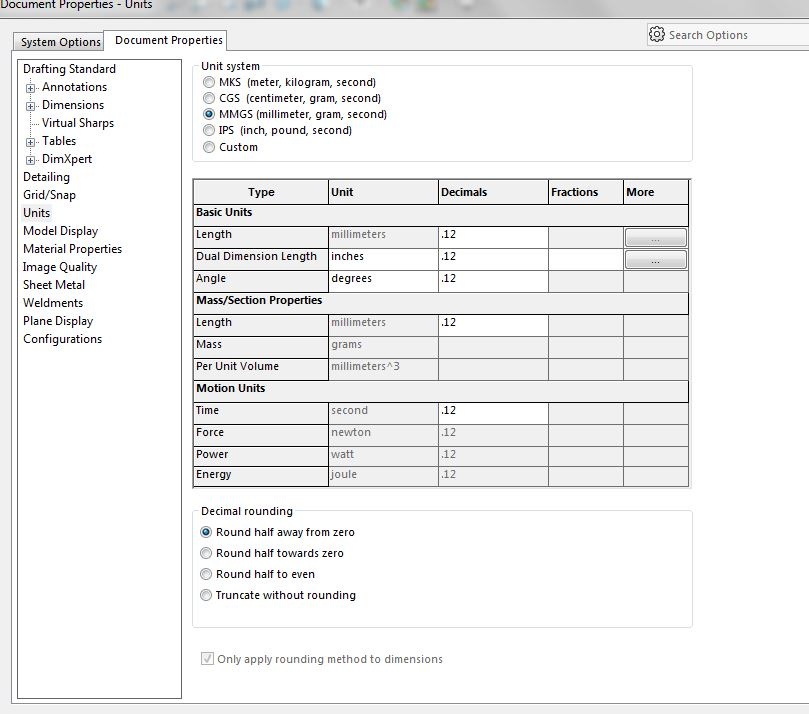Open Drafting Standard settings
Screen dimensions: 809x714
coord(69,69)
